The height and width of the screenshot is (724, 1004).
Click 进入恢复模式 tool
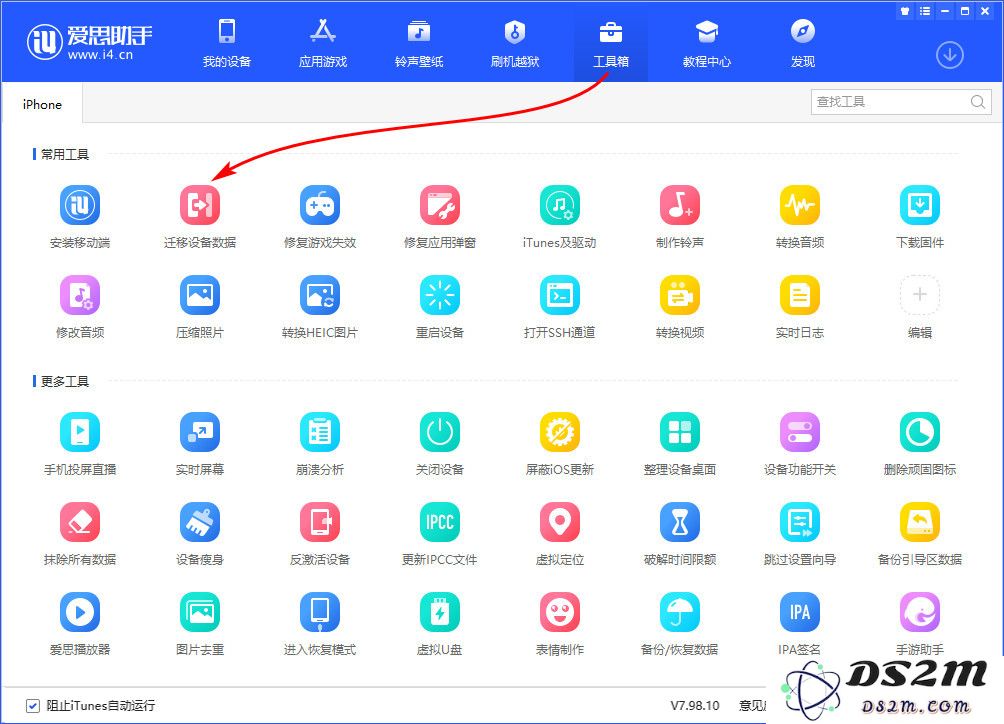[320, 612]
